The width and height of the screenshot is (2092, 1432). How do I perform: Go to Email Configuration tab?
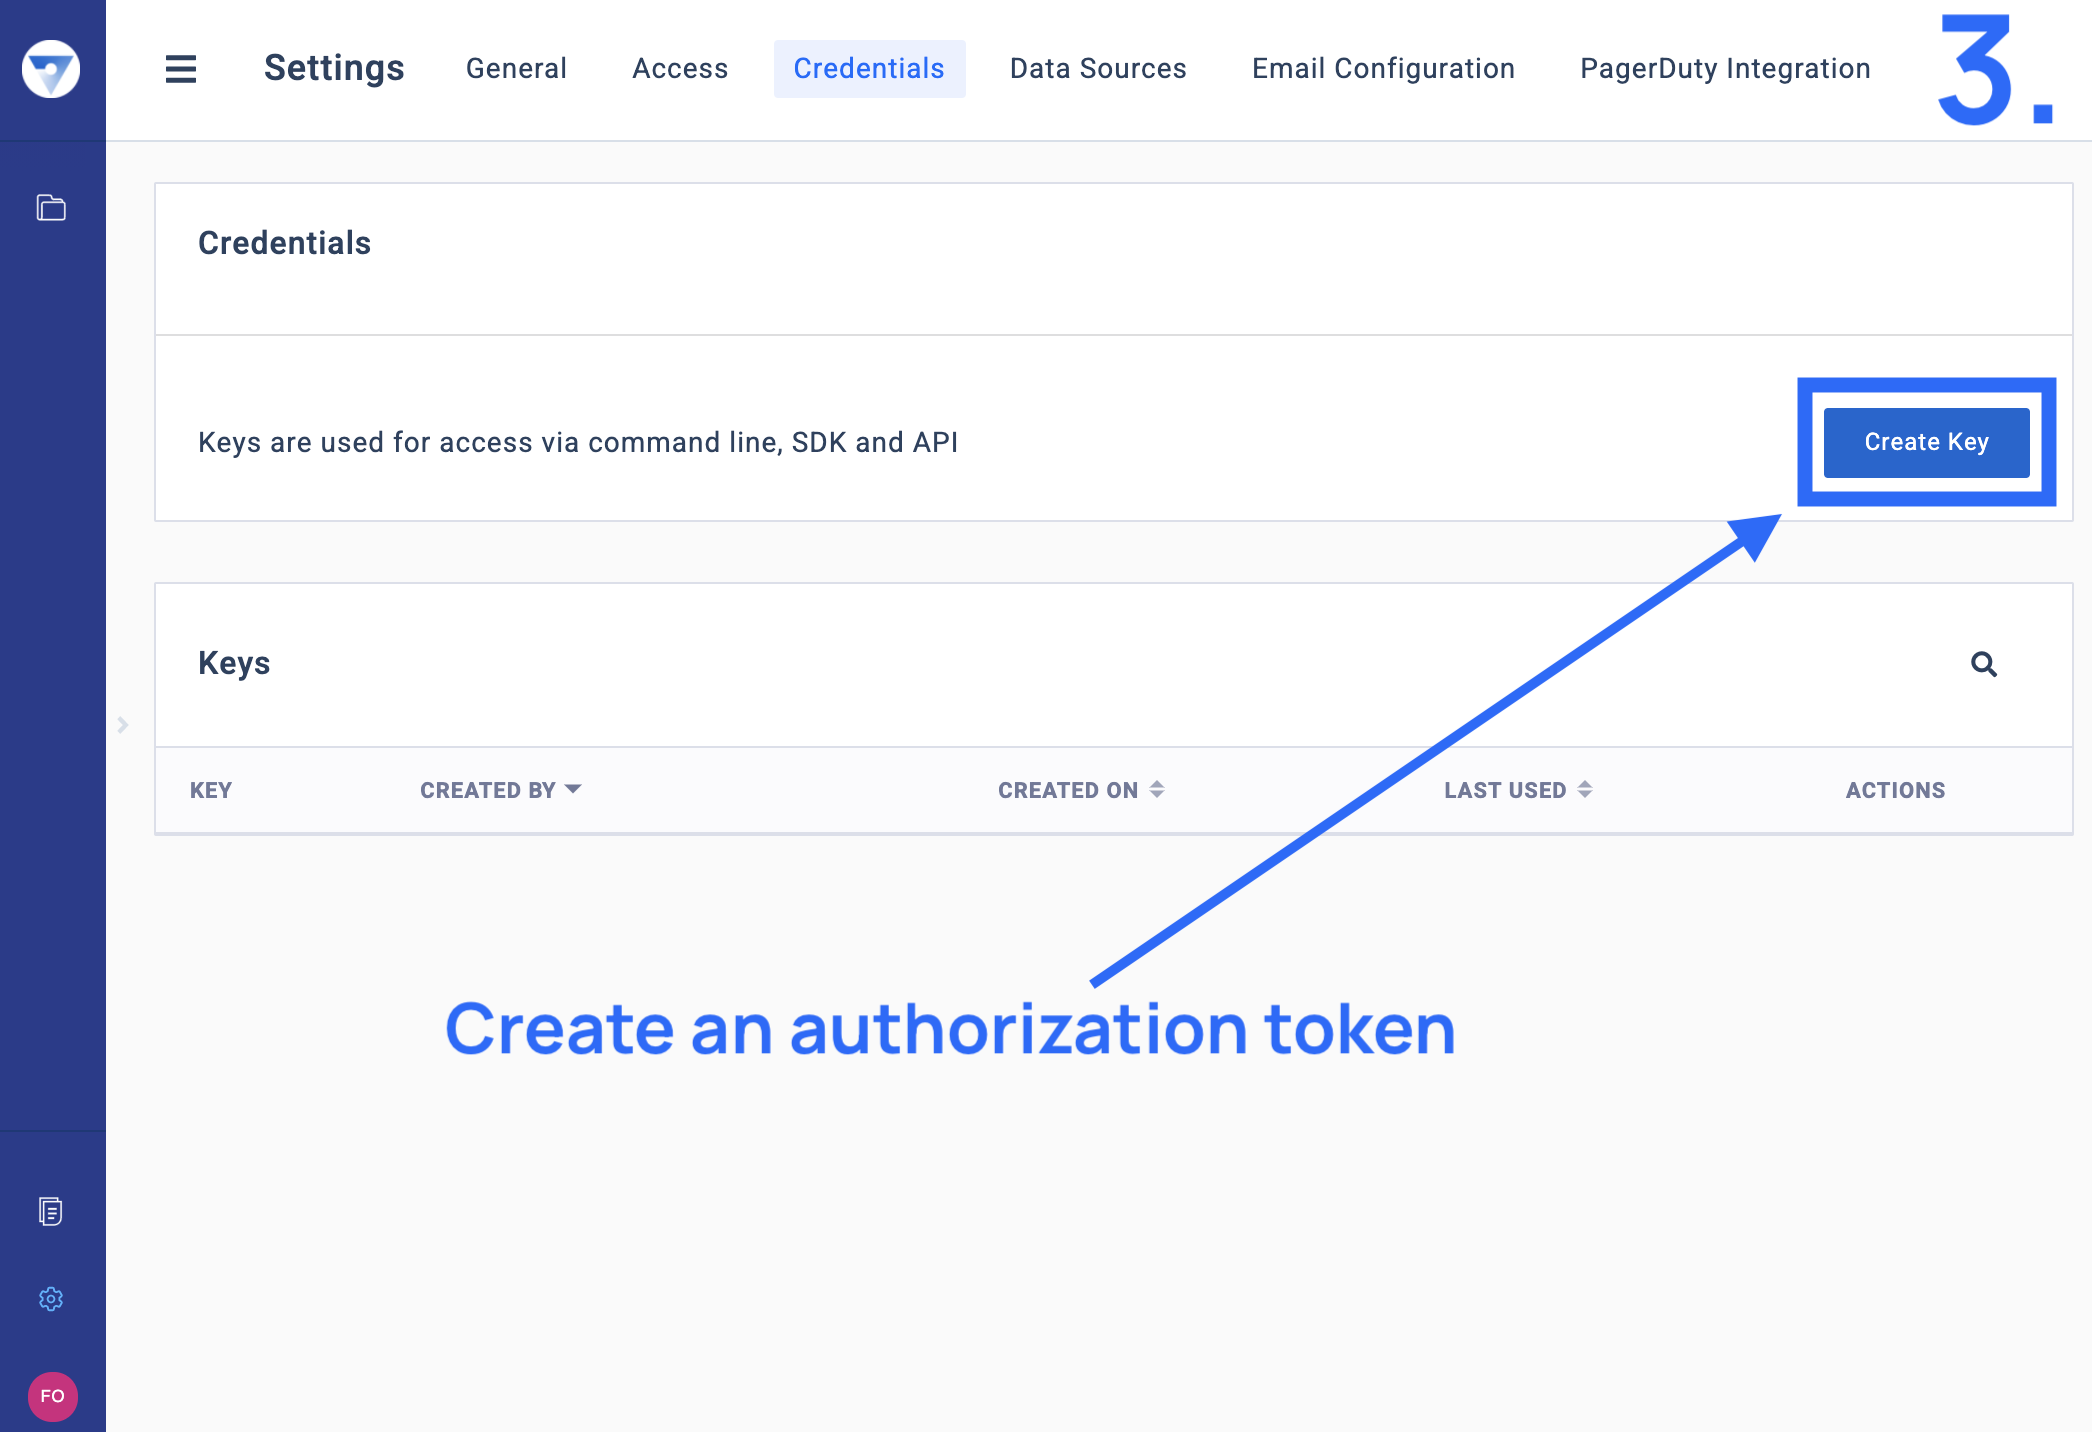1383,68
